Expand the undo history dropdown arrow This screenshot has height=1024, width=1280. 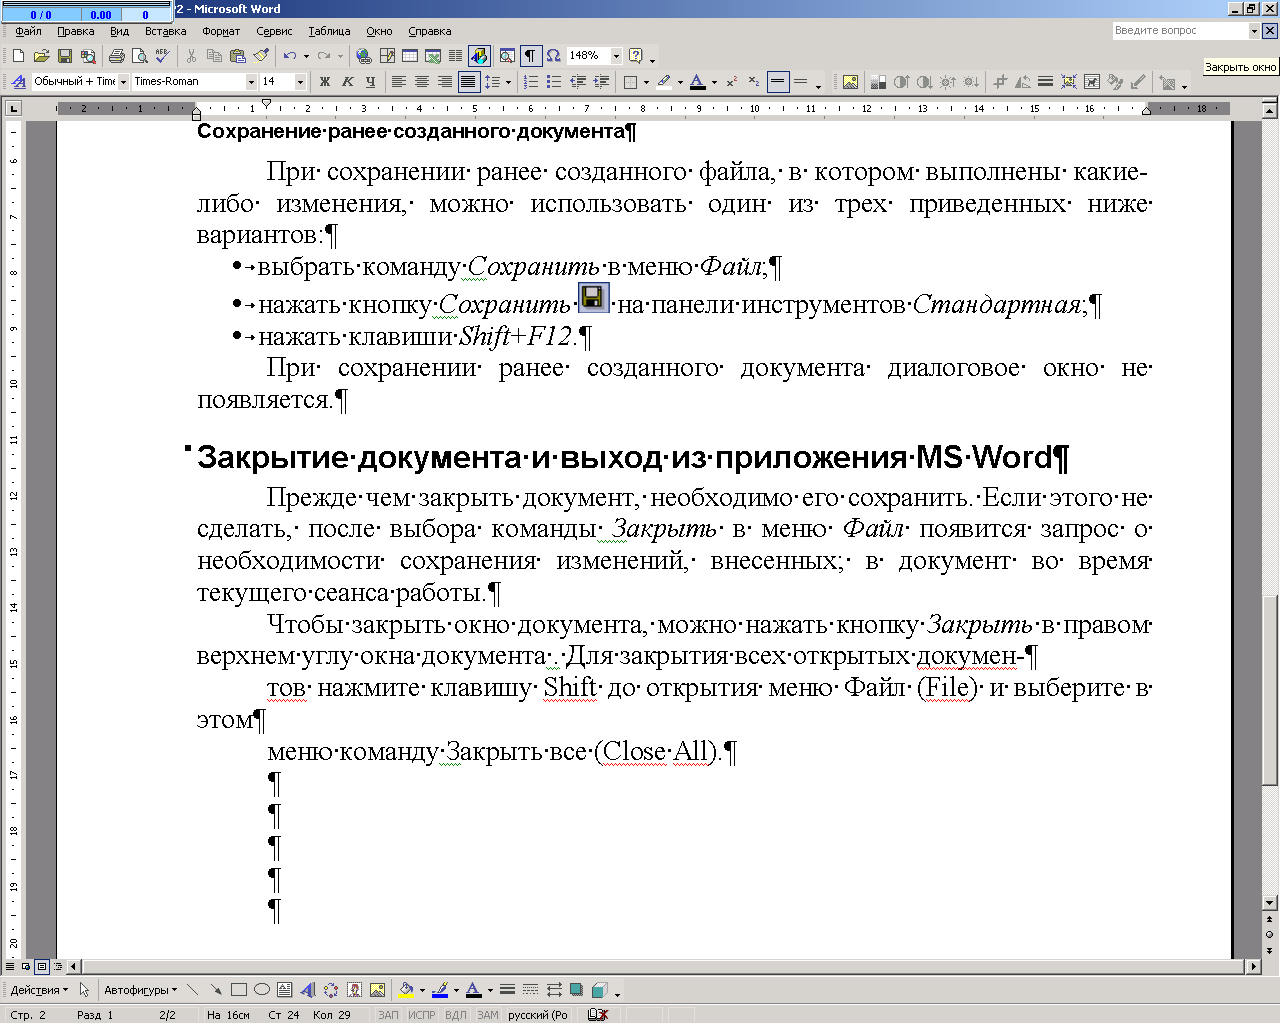(306, 56)
